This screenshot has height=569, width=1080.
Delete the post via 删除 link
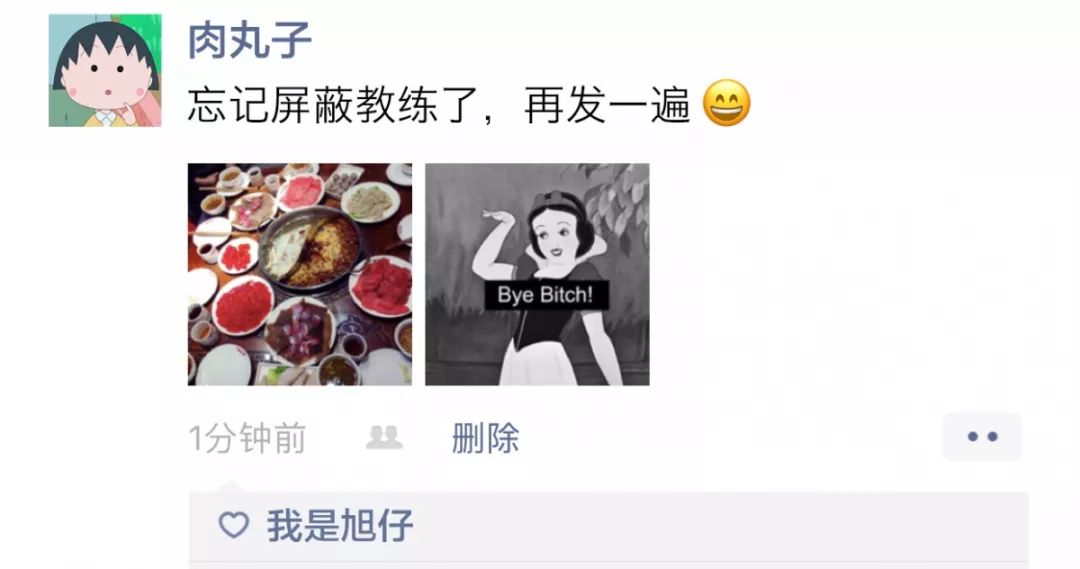coord(486,438)
